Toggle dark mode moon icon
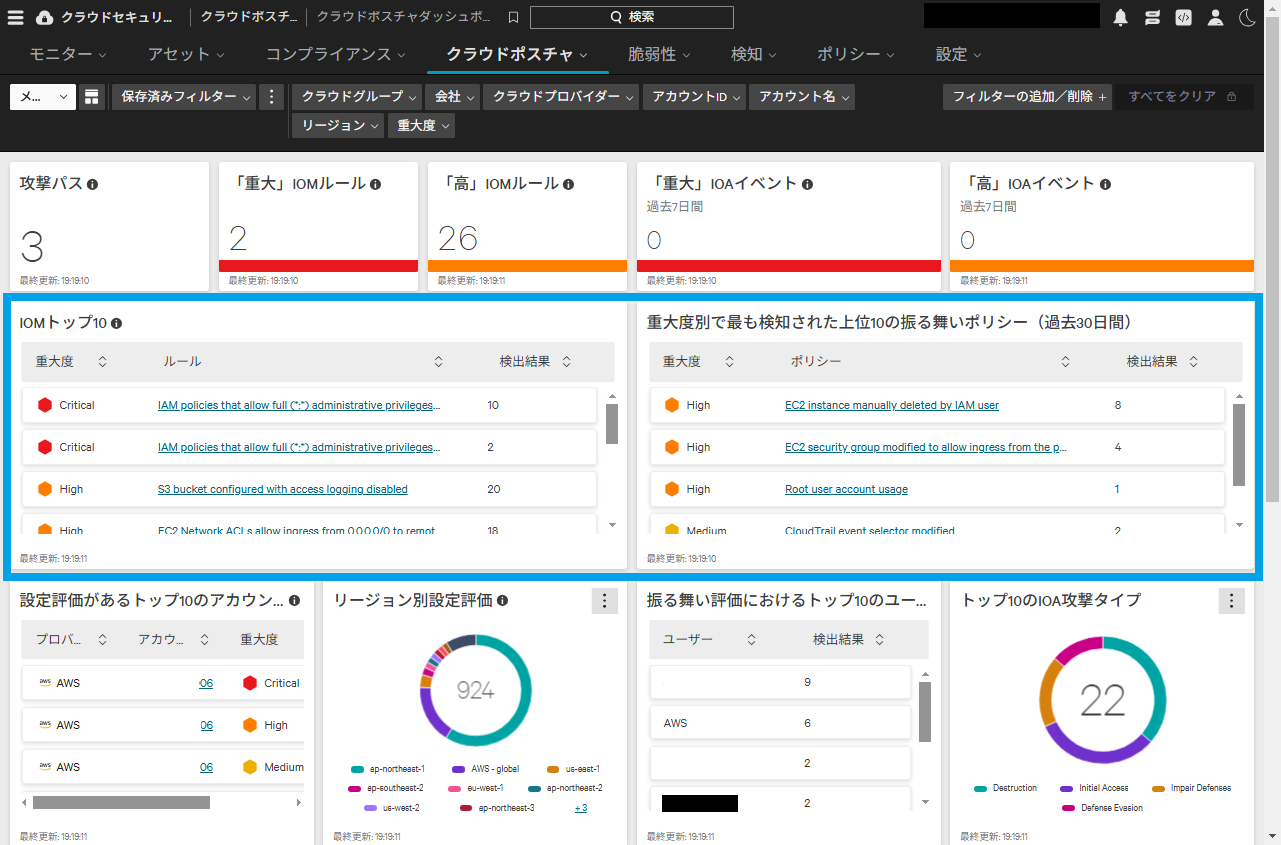 [1246, 17]
